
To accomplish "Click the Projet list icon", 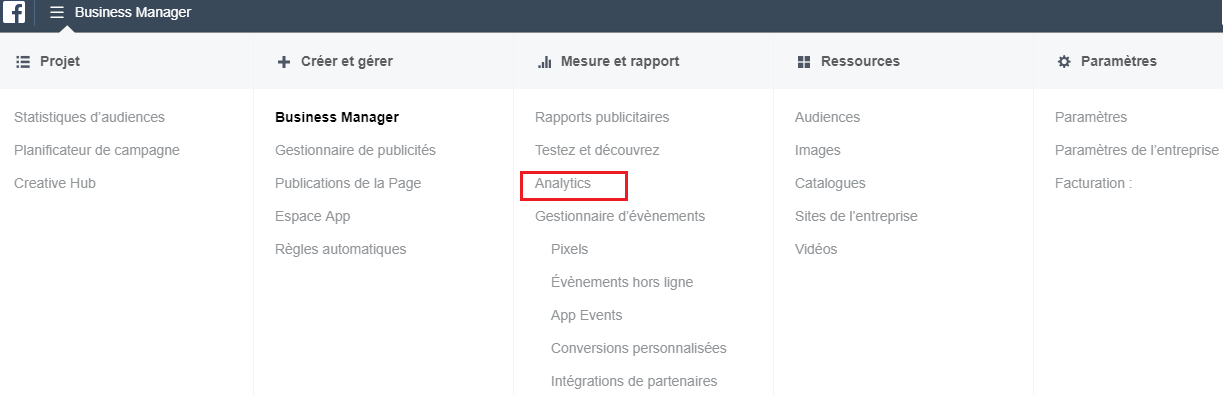I will tap(23, 62).
